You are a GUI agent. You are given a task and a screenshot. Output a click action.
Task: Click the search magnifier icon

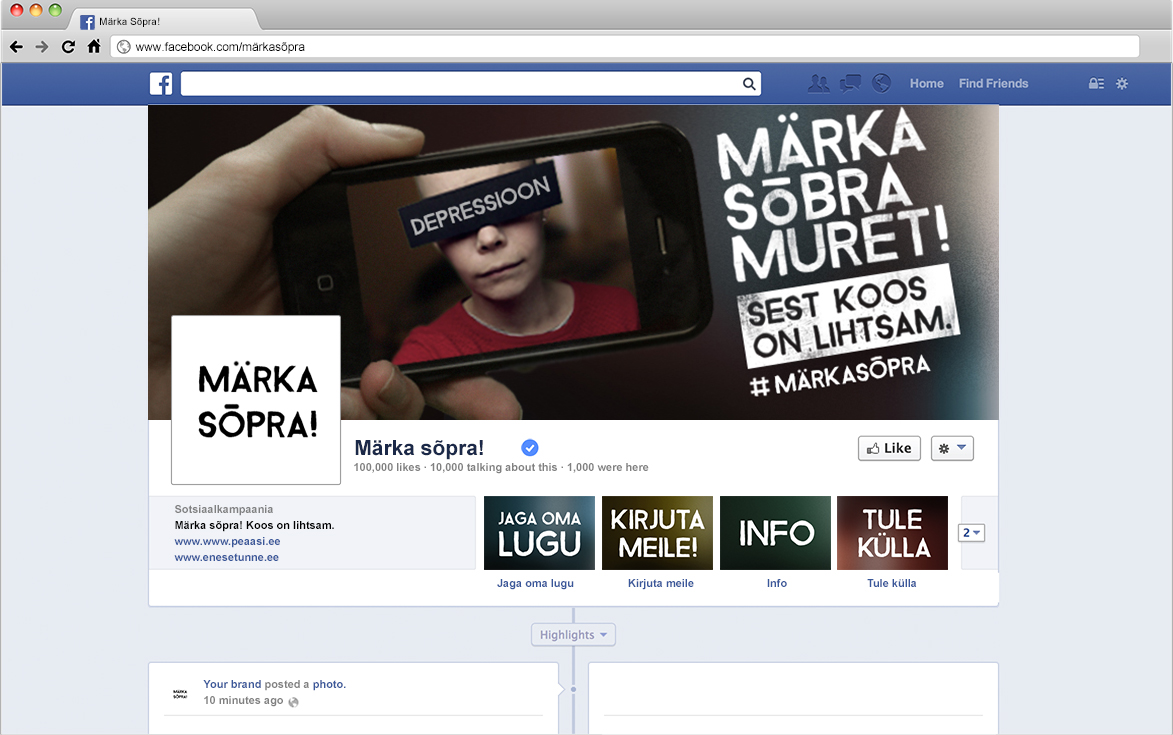point(749,84)
